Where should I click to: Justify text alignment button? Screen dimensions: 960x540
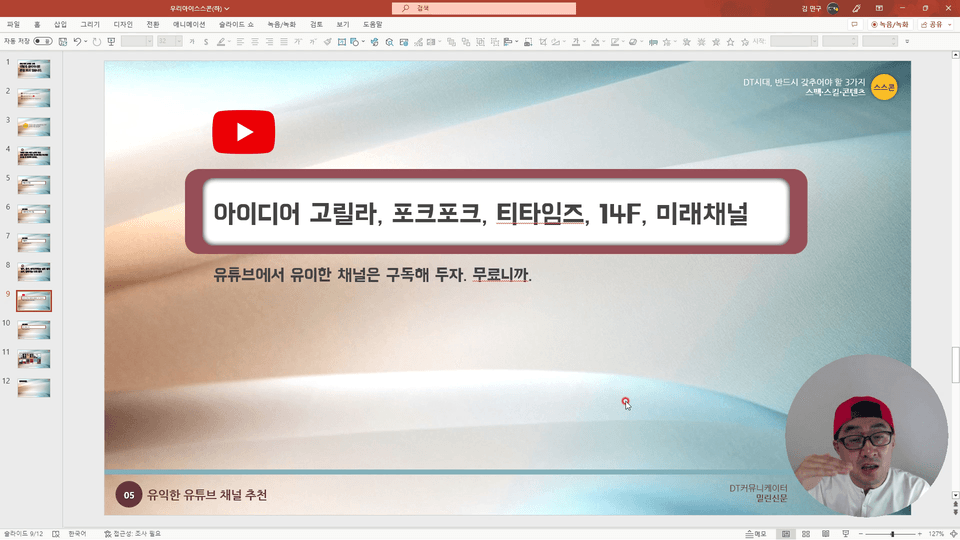tap(283, 42)
